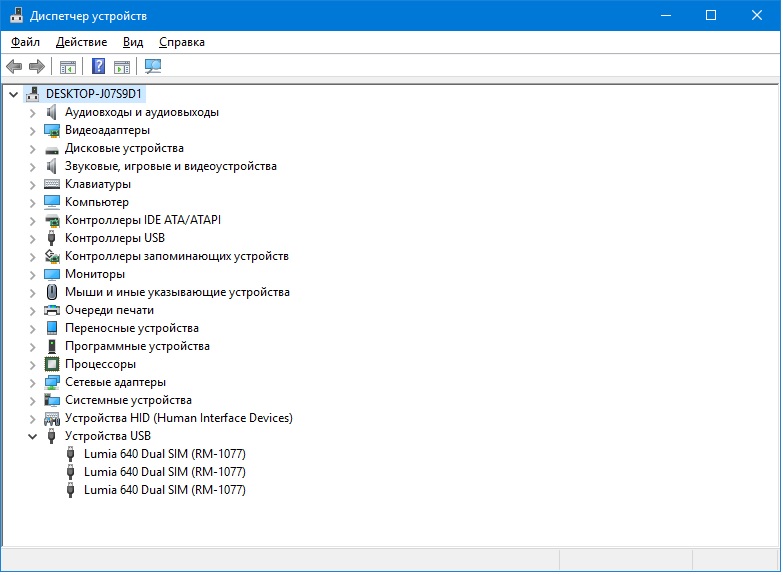Click the Процессоры chip icon
This screenshot has height=575, width=783.
pyautogui.click(x=52, y=364)
